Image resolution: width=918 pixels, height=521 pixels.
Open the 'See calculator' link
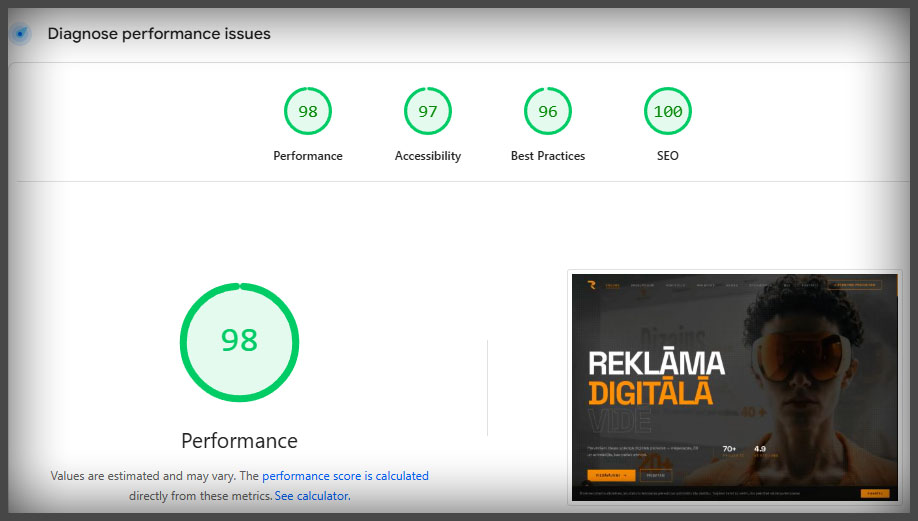click(x=312, y=496)
